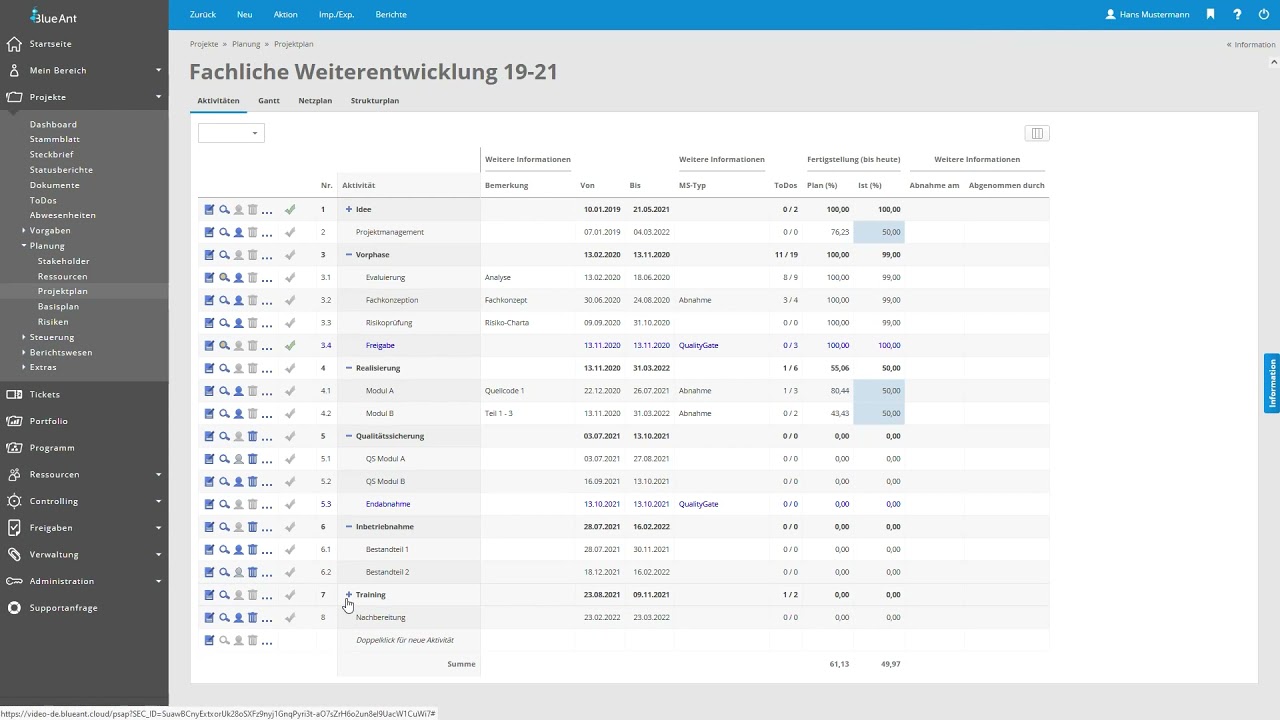This screenshot has height=720, width=1280.
Task: Collapse the Vorphase activity group
Action: 349,255
